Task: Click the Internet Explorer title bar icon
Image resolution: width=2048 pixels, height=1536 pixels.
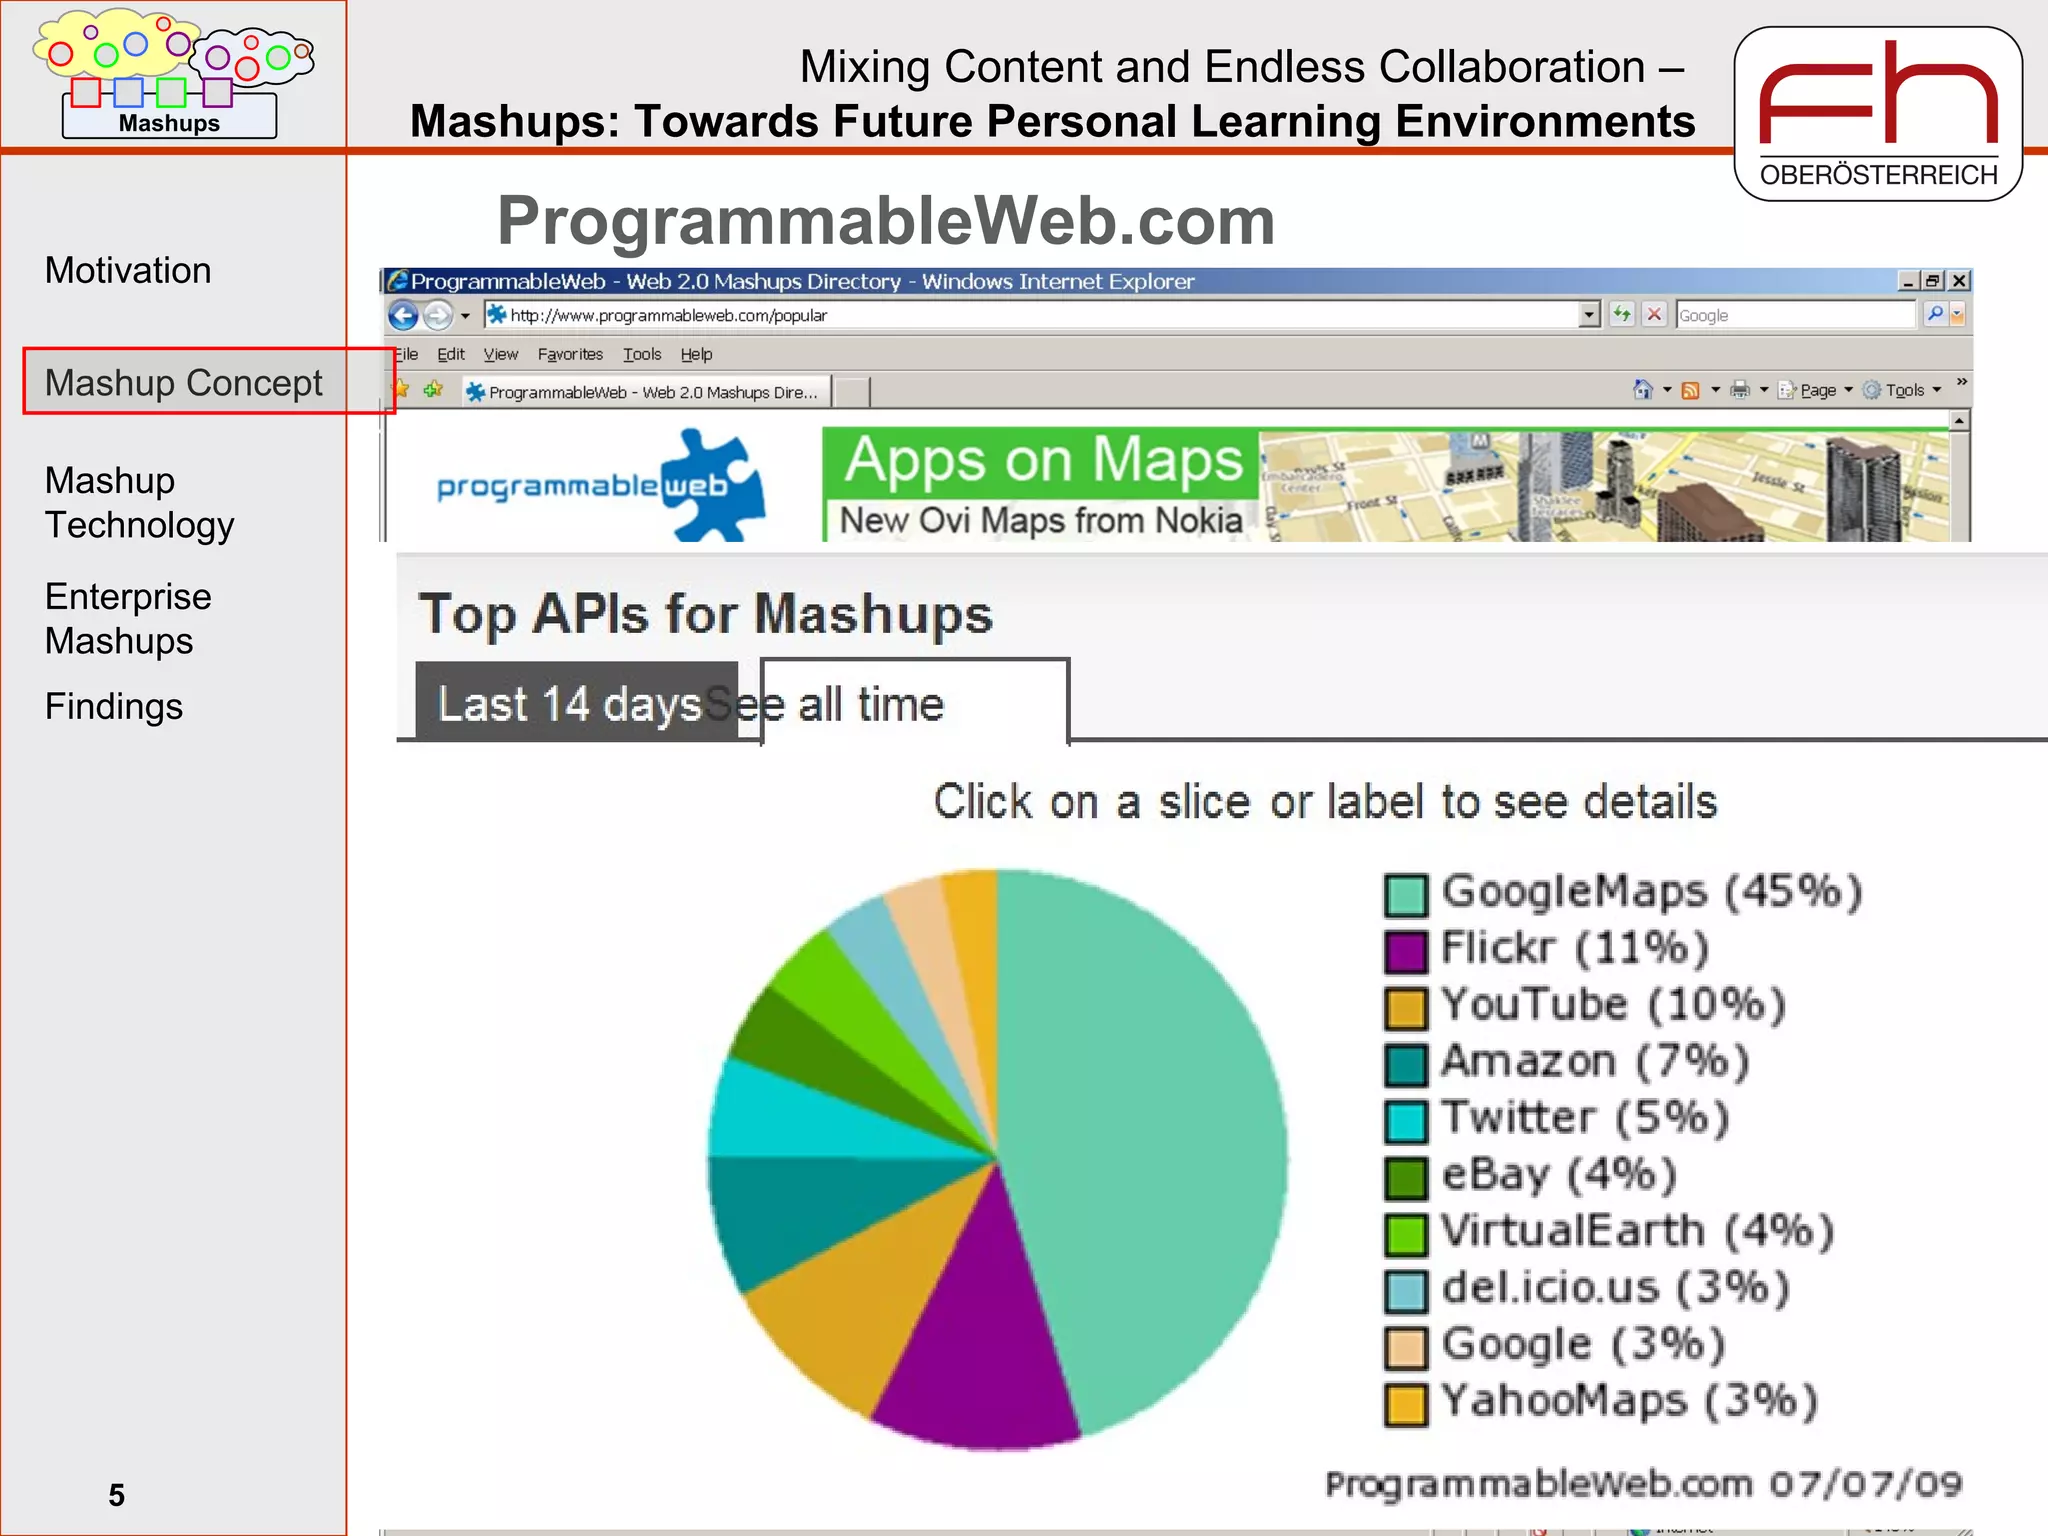Action: [x=397, y=281]
